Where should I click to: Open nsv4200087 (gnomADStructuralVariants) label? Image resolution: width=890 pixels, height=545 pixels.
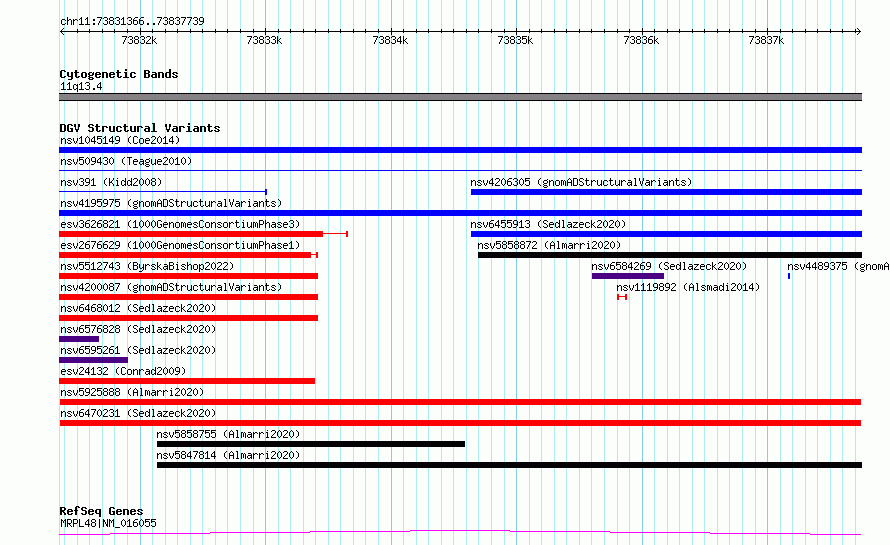171,287
